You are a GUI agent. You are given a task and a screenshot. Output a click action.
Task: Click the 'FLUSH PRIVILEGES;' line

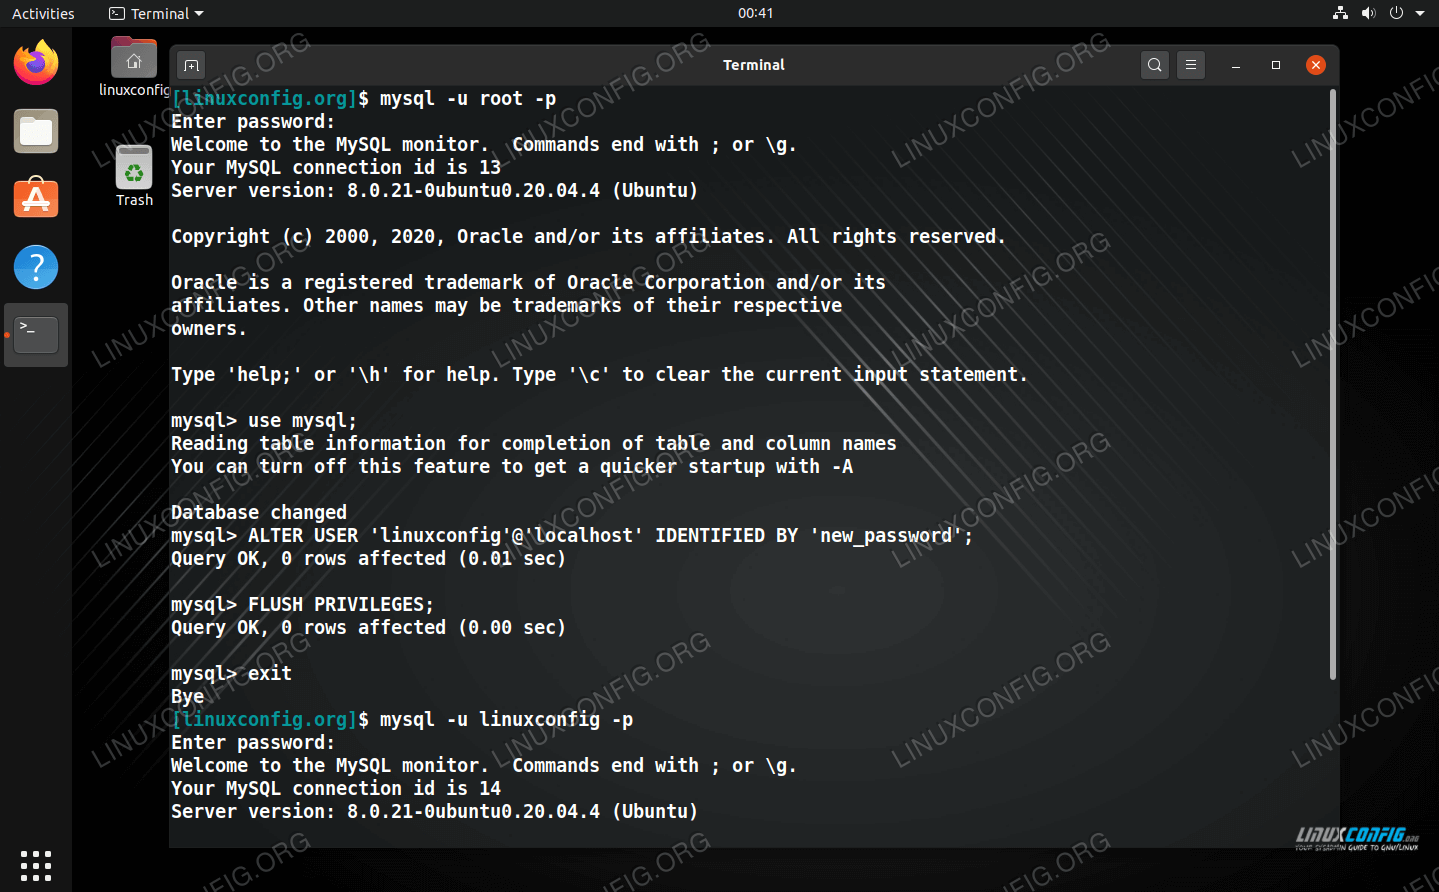(303, 605)
